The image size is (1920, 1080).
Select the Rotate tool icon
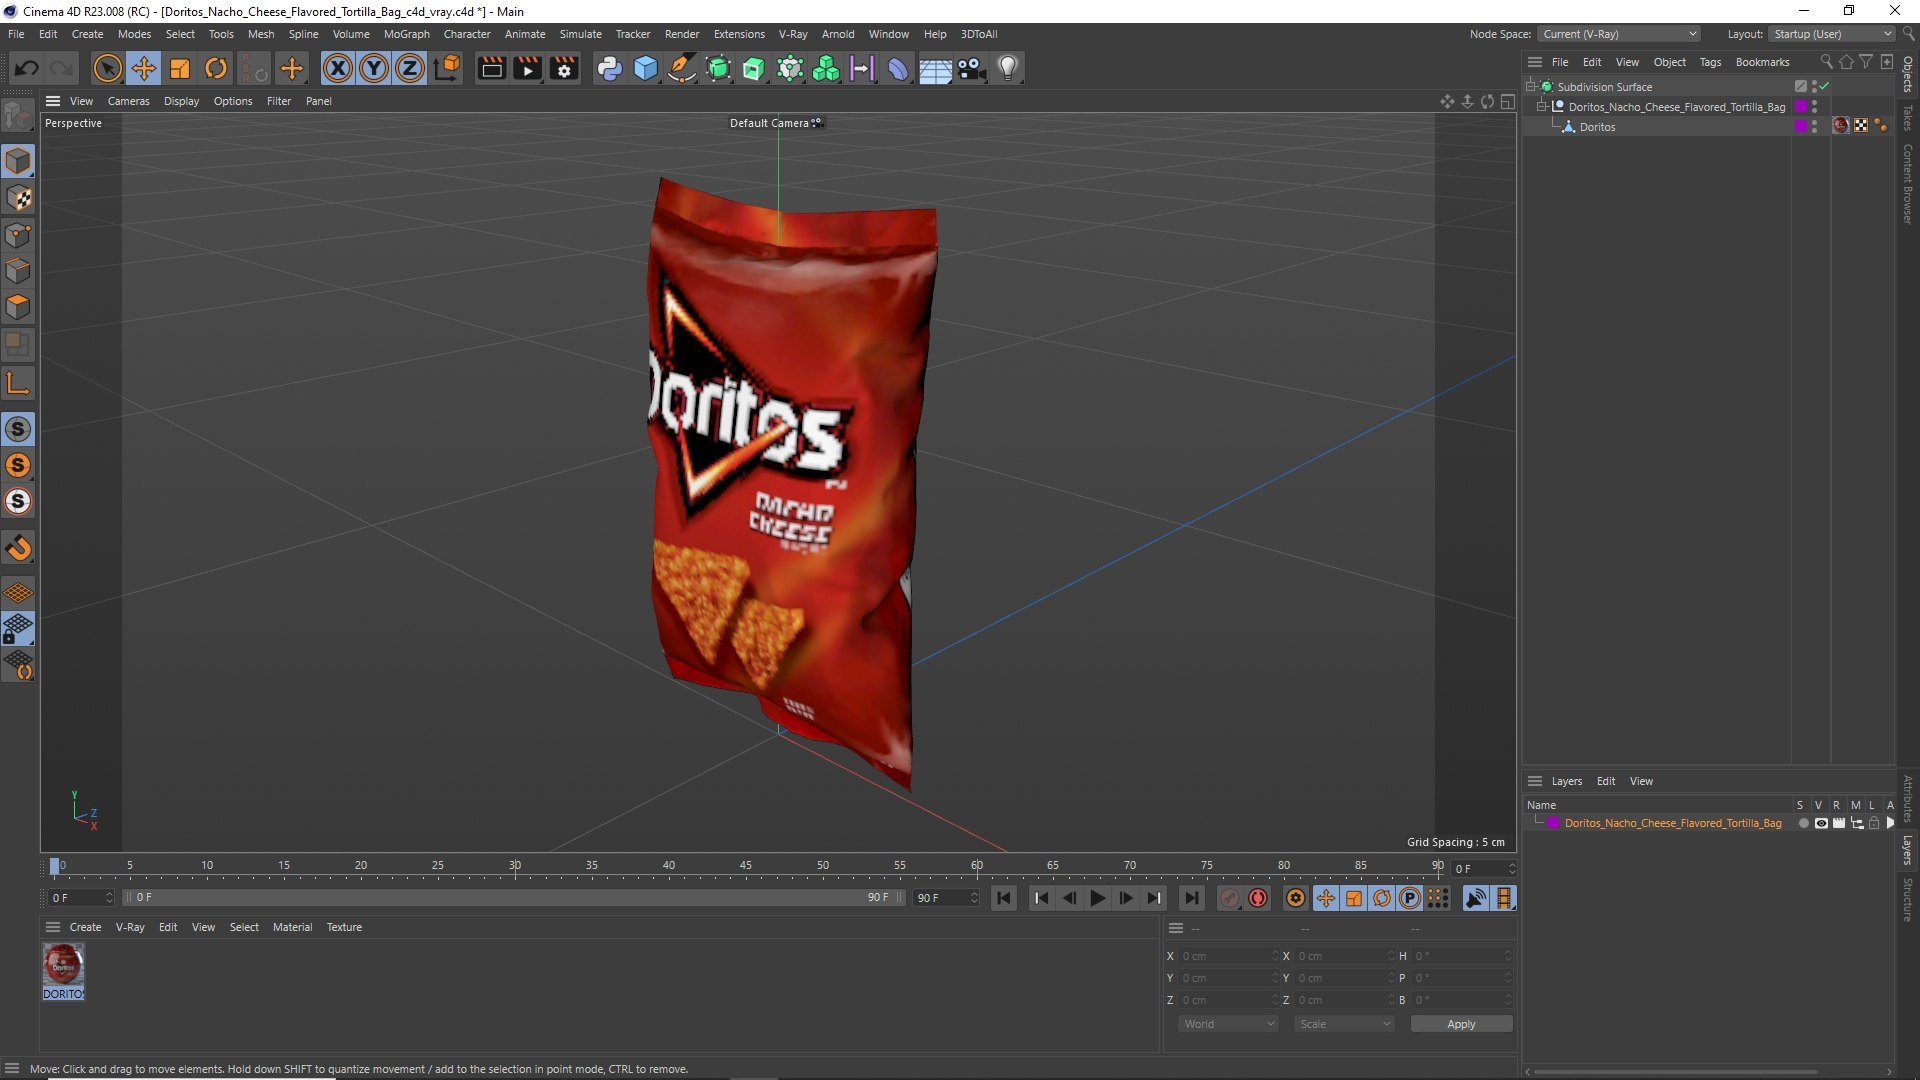point(216,68)
